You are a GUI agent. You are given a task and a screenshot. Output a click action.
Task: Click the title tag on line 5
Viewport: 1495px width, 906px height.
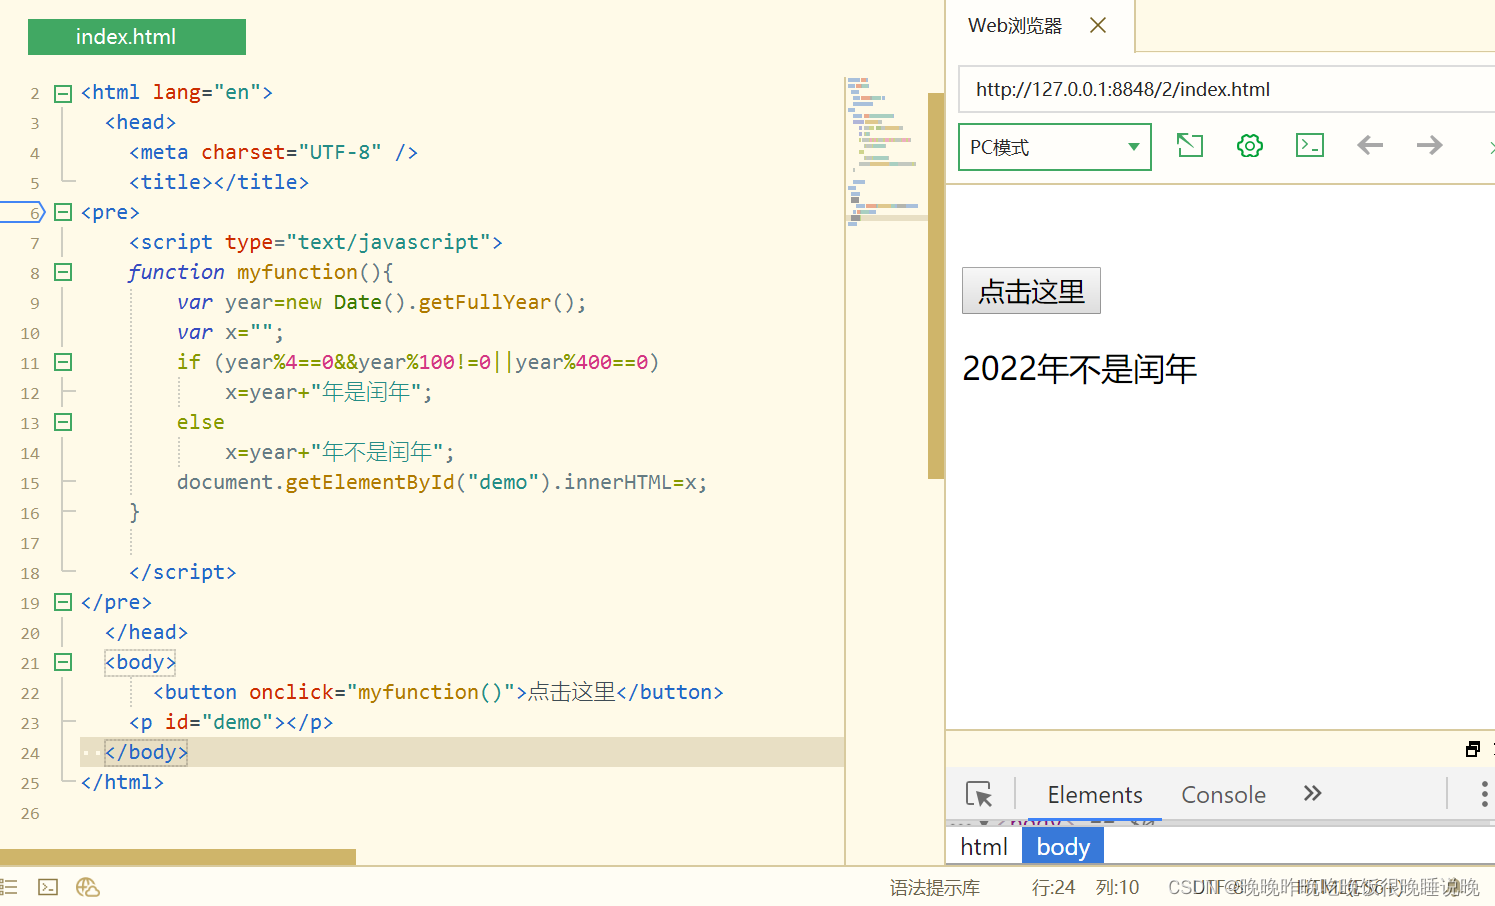point(219,182)
